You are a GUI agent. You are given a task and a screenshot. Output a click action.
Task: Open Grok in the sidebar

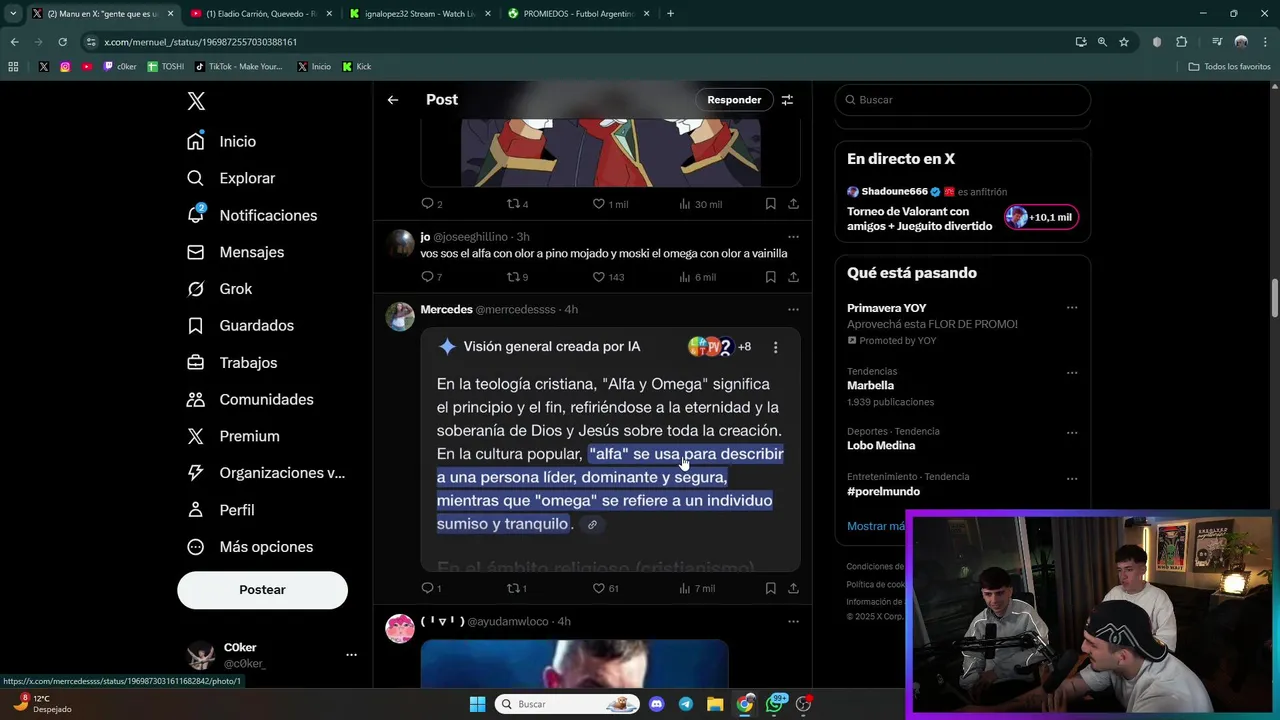coord(219,289)
